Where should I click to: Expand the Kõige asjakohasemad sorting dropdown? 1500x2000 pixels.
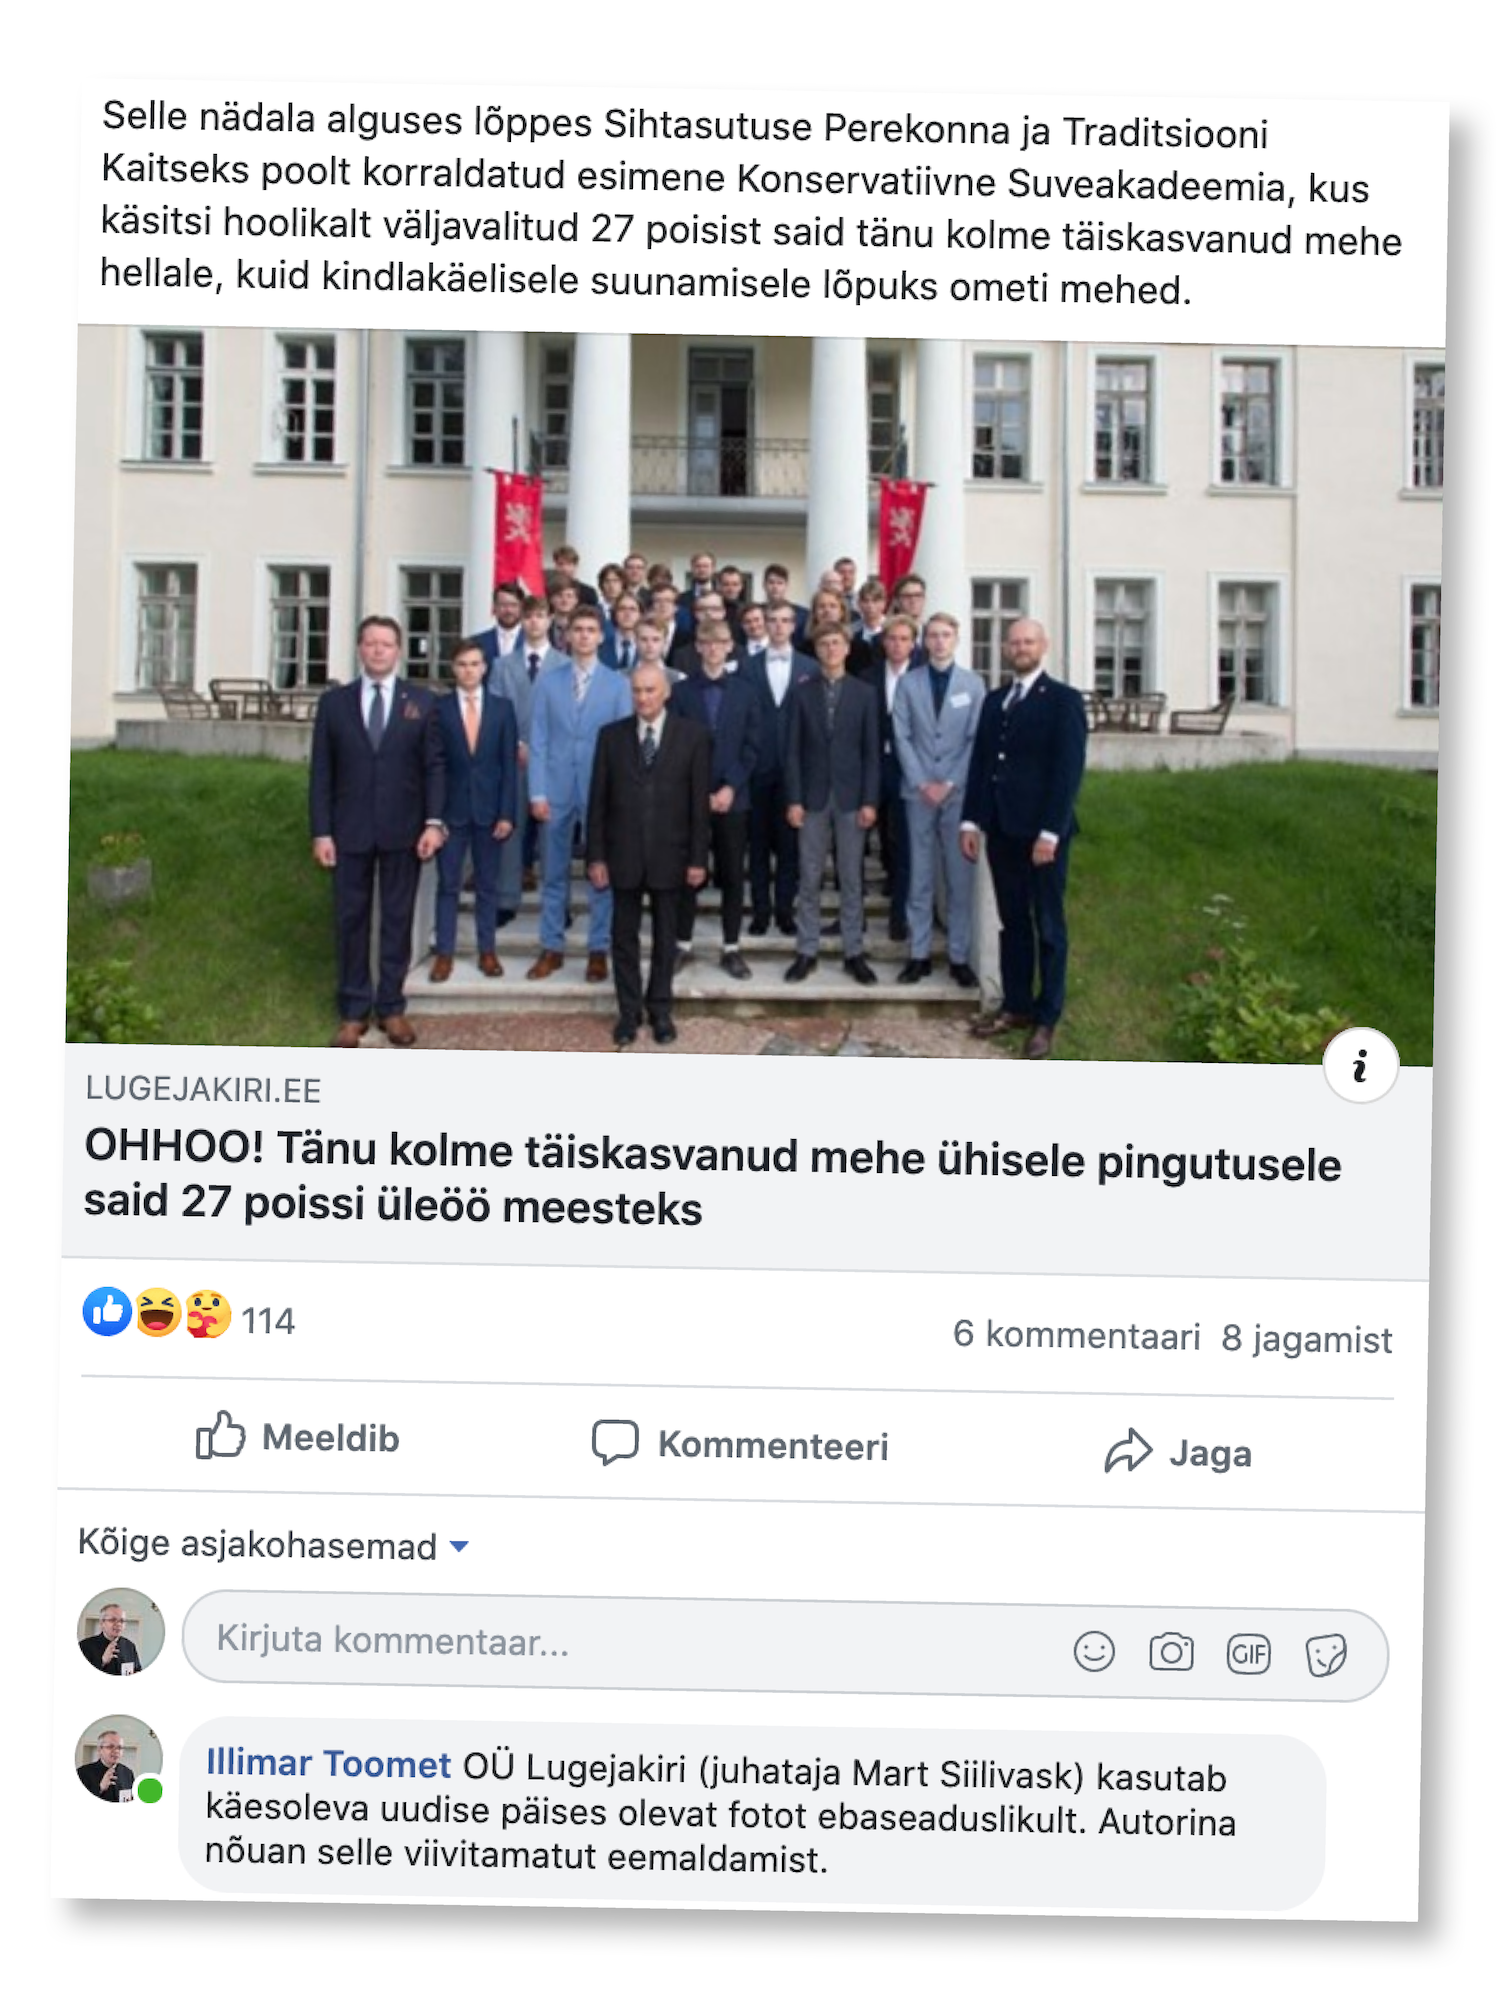pos(273,1545)
